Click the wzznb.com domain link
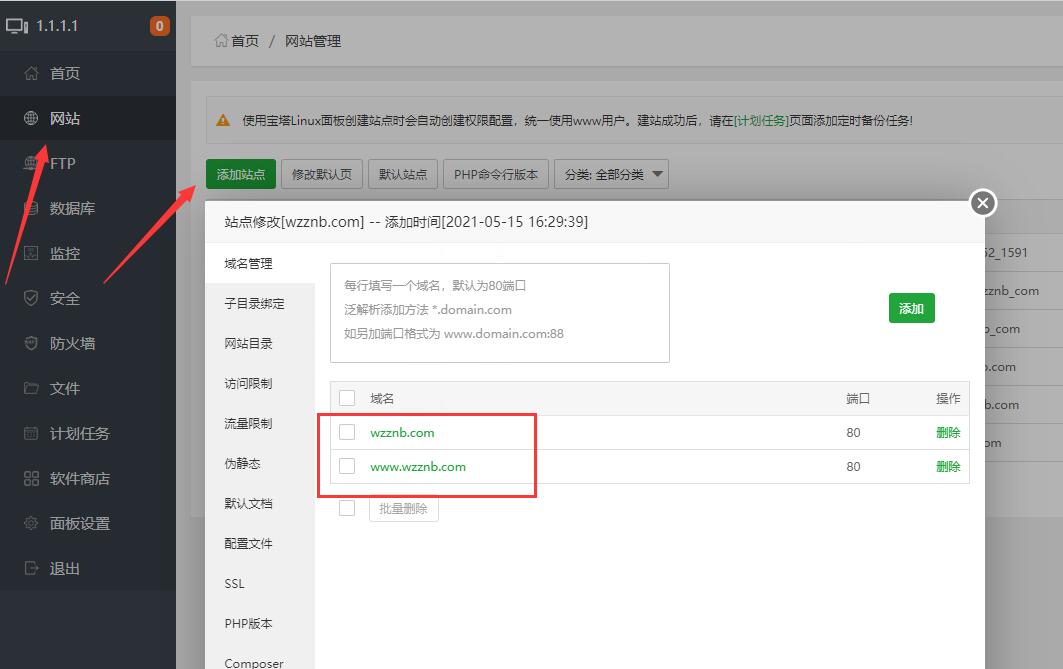Screen dimensions: 1063x669 (x=402, y=432)
